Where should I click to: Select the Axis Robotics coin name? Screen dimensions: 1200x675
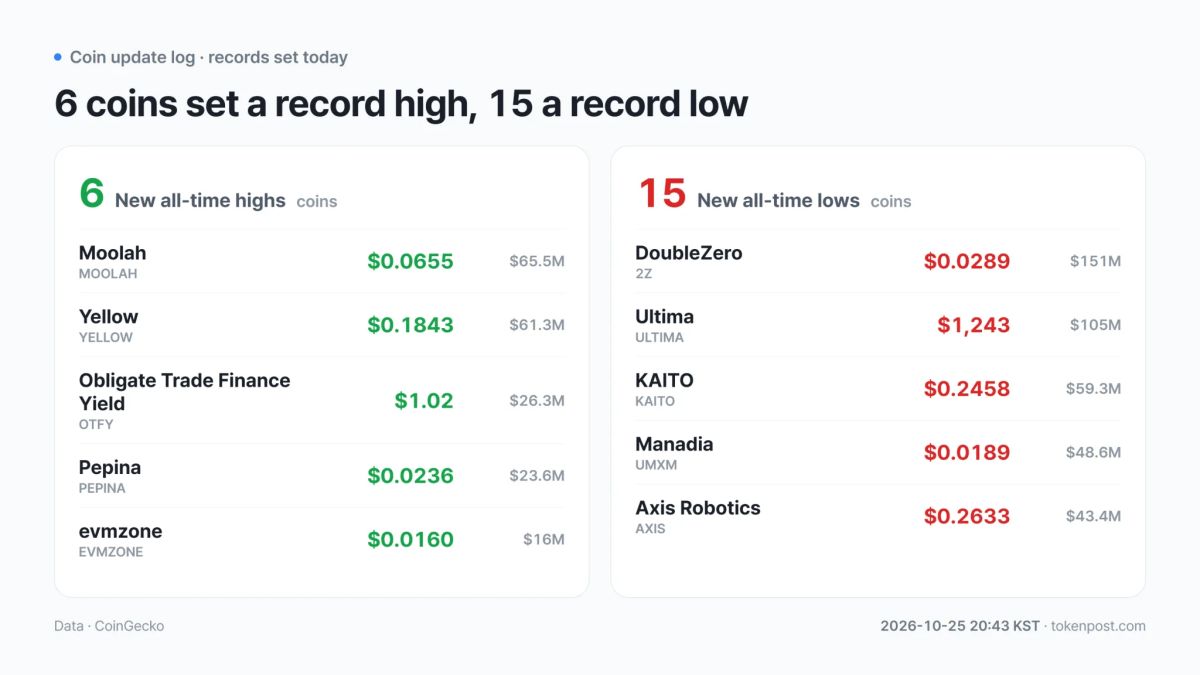(x=698, y=508)
